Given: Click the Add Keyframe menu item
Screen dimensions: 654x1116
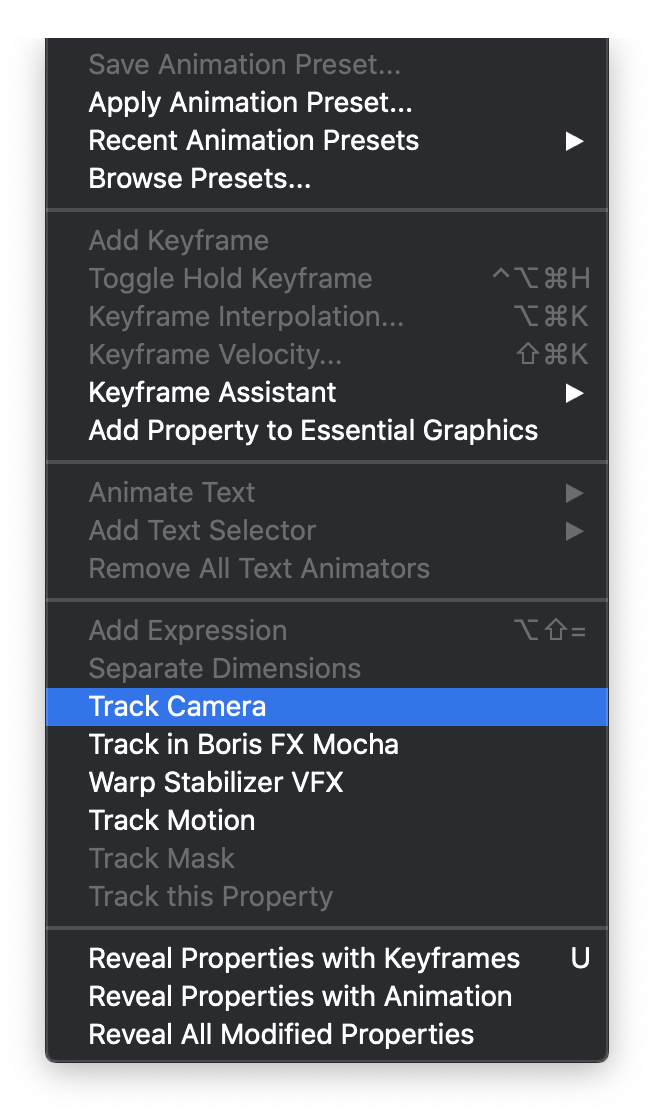Looking at the screenshot, I should pyautogui.click(x=178, y=241).
